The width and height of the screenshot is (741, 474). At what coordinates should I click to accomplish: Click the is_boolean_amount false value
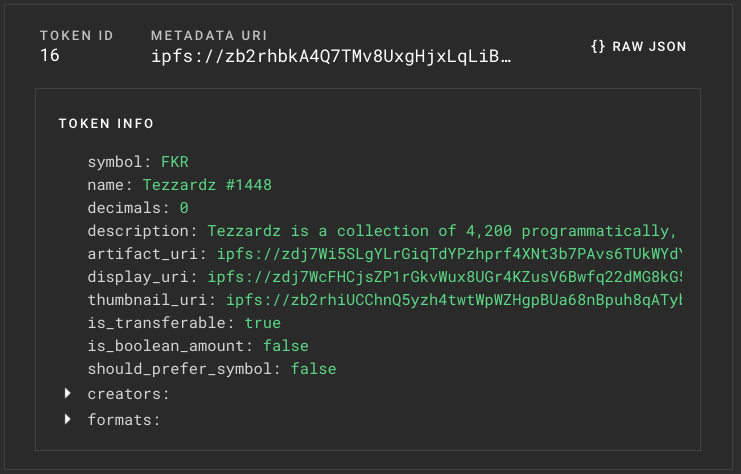[x=285, y=346]
